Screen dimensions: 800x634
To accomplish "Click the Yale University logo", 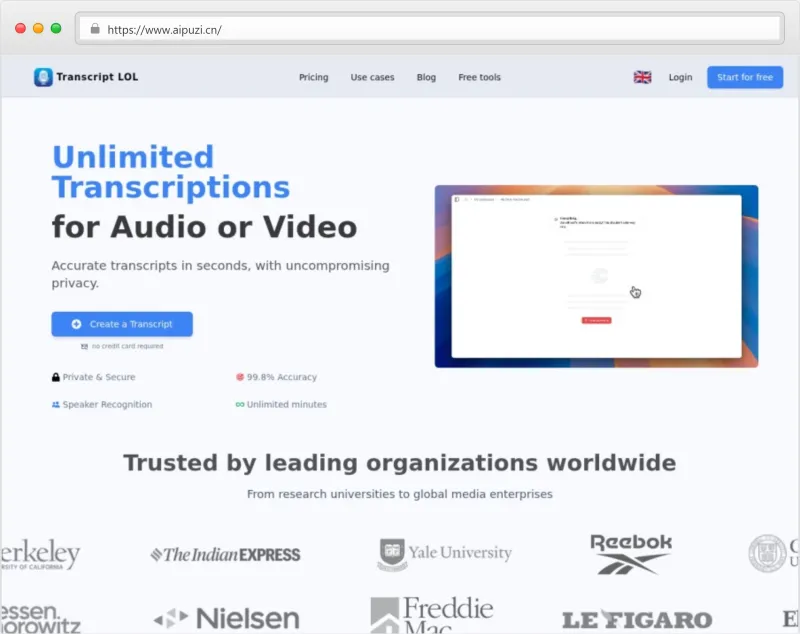I will click(x=444, y=554).
